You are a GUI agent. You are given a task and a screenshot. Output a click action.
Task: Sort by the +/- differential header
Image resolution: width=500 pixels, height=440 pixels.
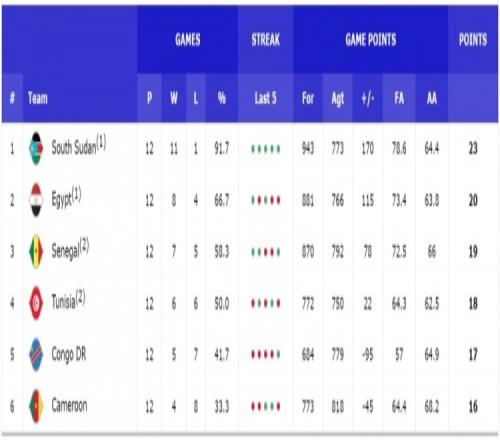click(x=368, y=98)
